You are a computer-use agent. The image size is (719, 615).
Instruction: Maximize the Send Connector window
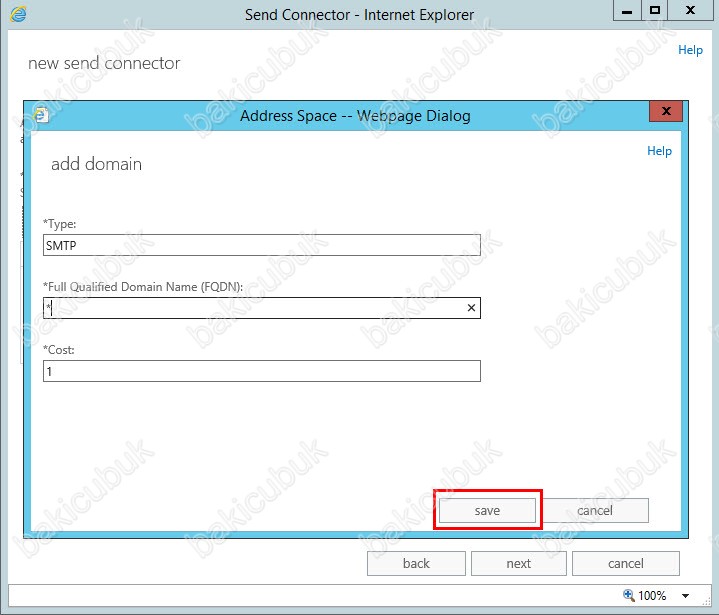tap(655, 11)
